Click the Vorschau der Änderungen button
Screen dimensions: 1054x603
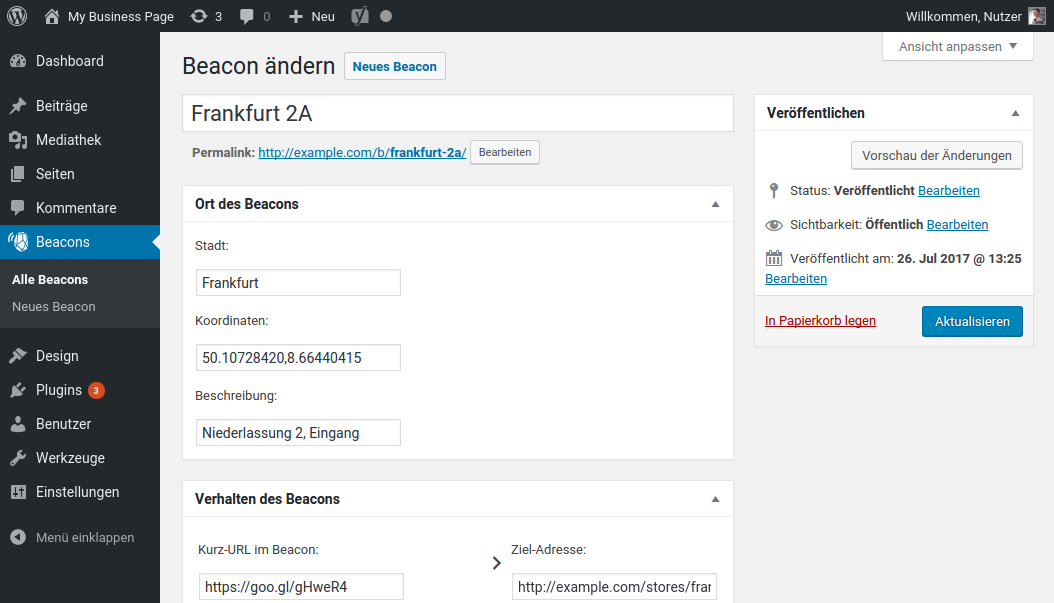[x=937, y=156]
